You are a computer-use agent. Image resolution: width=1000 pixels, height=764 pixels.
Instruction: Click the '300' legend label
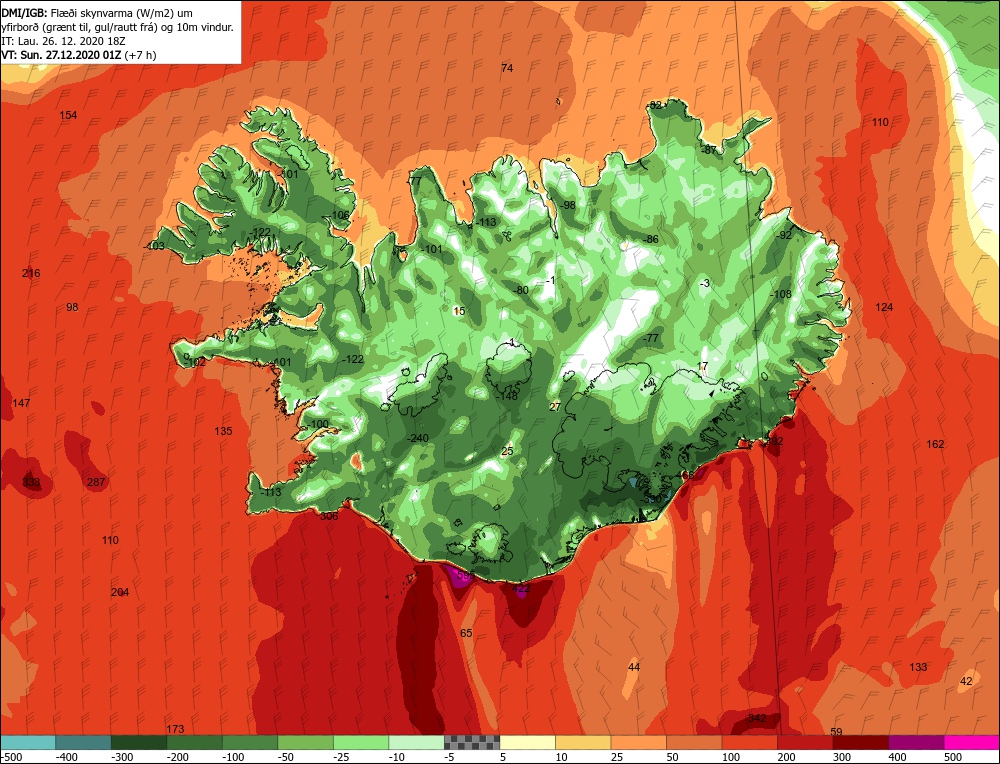pos(842,757)
